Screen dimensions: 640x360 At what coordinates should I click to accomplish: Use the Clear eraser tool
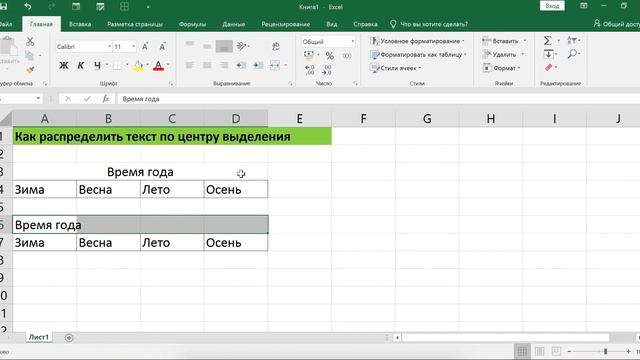[548, 67]
